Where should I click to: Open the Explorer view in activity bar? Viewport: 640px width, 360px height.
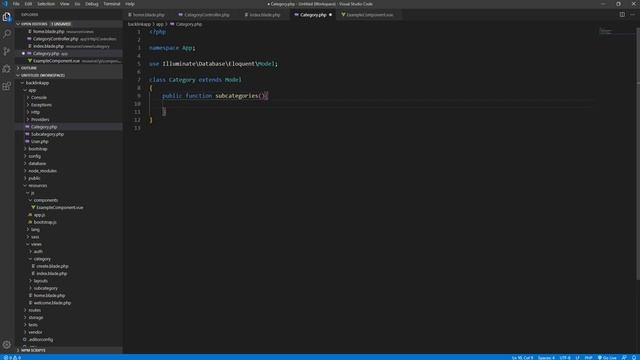pos(7,17)
